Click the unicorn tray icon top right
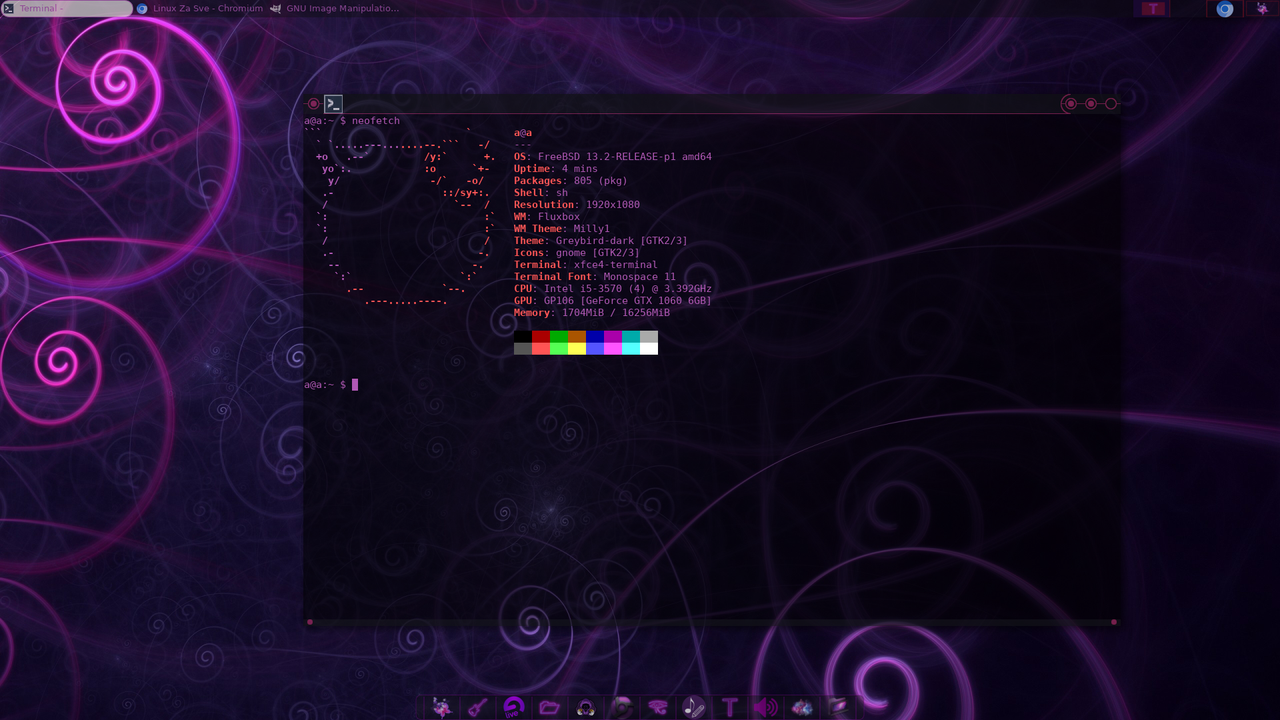Viewport: 1280px width, 720px height. pyautogui.click(x=1262, y=8)
